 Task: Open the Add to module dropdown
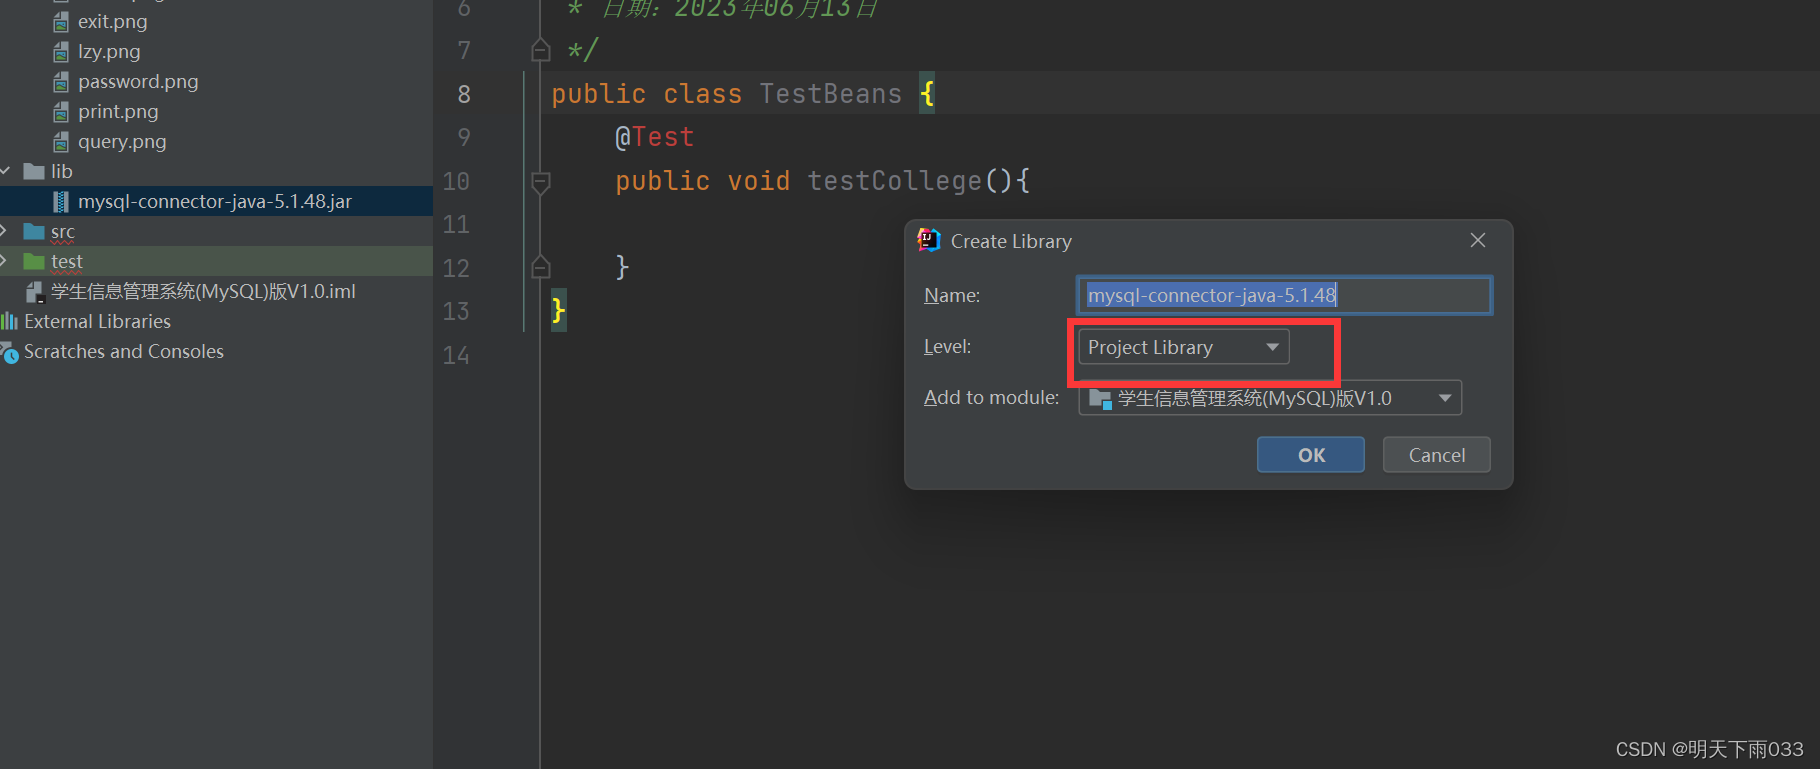tap(1270, 398)
